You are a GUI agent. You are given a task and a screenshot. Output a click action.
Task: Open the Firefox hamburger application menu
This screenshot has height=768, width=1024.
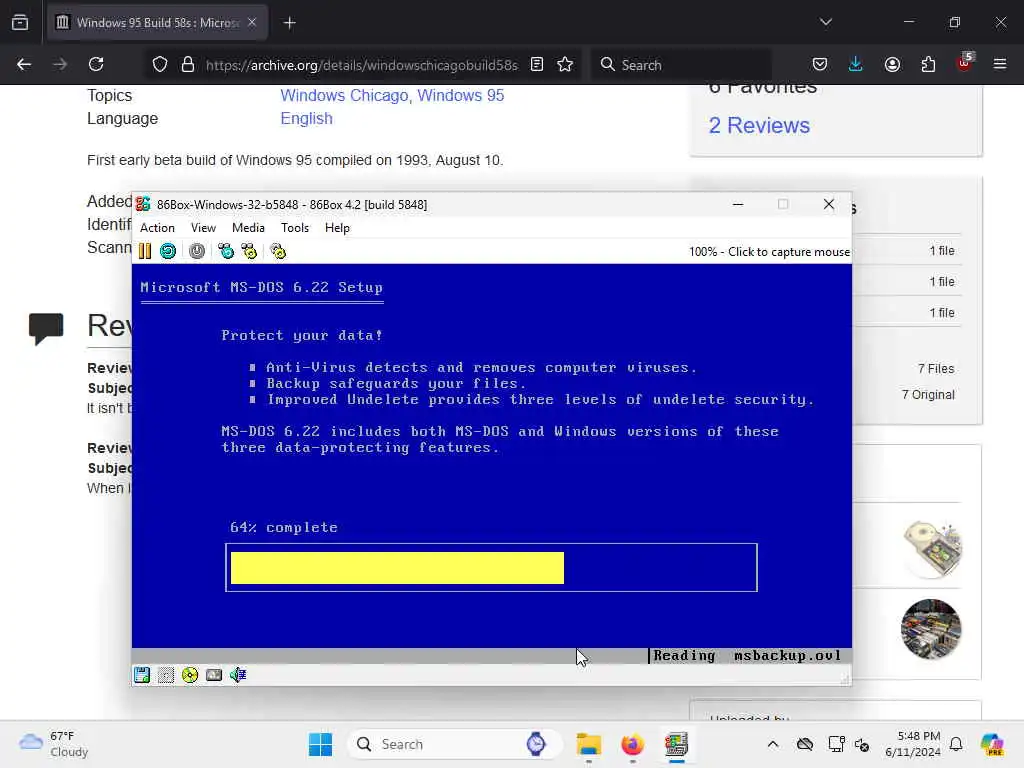tap(1000, 65)
